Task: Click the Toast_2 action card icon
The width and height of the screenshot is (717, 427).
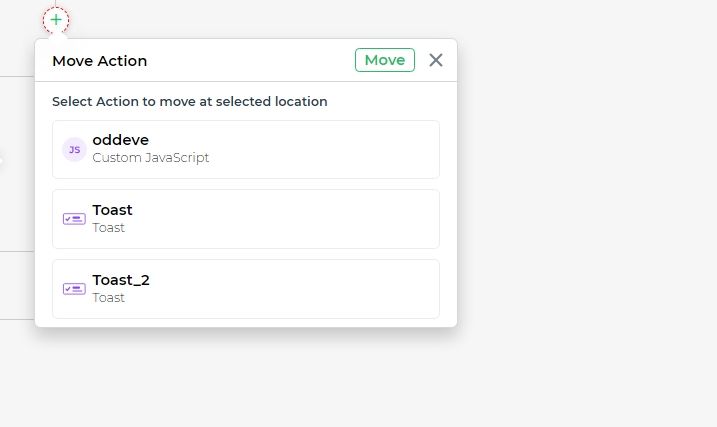Action: coord(74,289)
